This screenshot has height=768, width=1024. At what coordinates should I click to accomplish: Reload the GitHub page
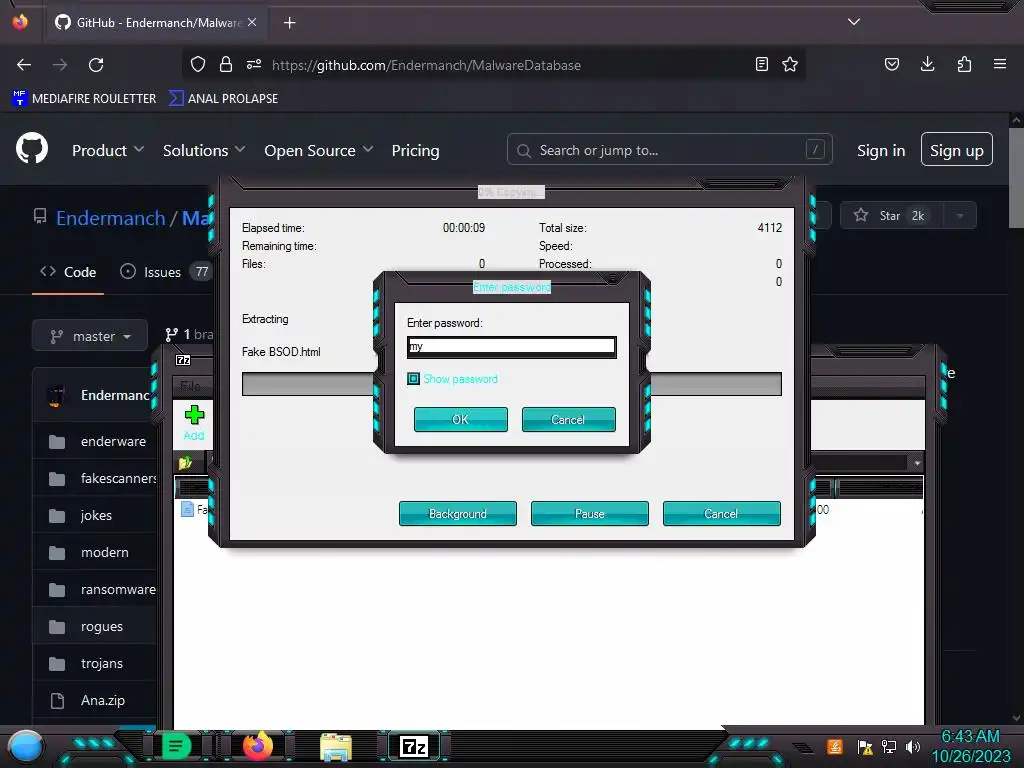[96, 65]
